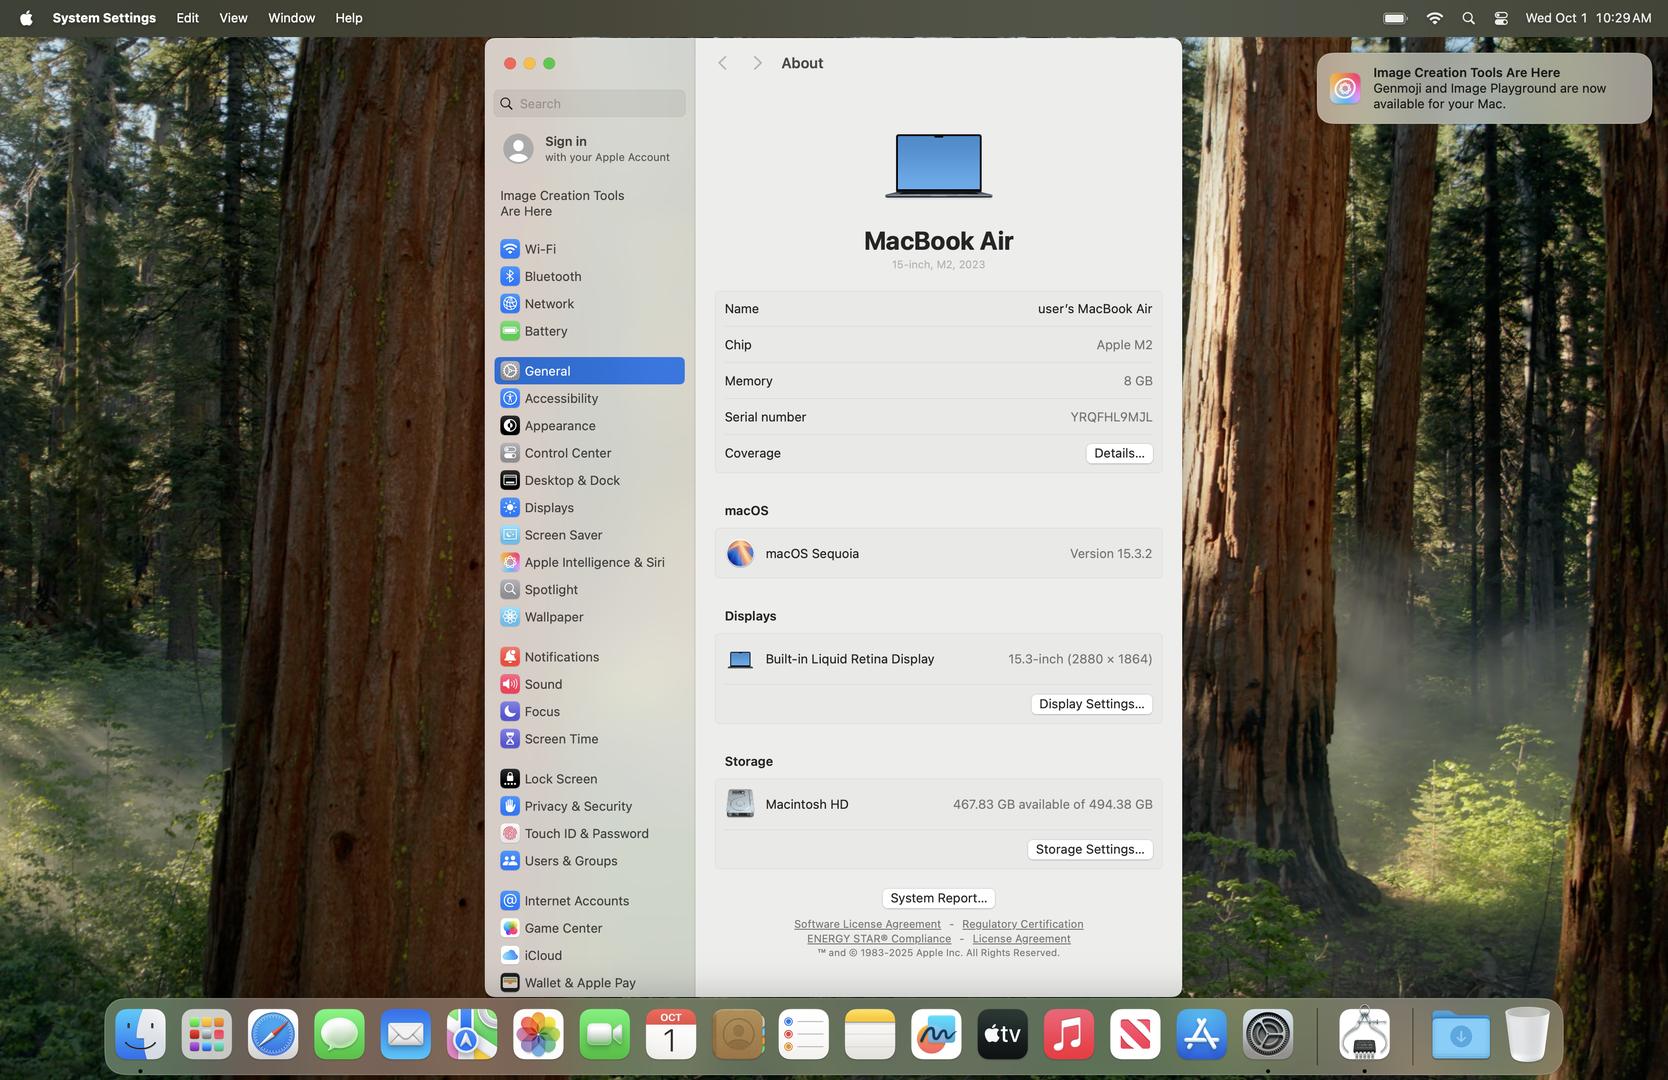The image size is (1668, 1080).
Task: Click the Storage Settings button
Action: [x=1089, y=849]
